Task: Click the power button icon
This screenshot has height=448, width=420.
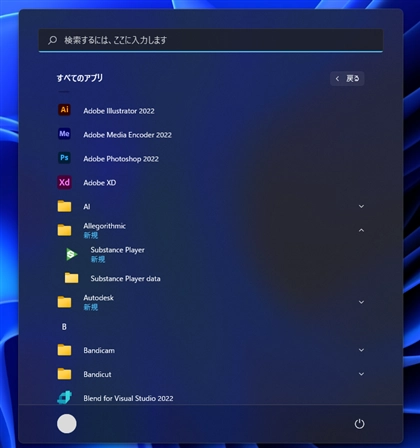Action: pos(359,424)
